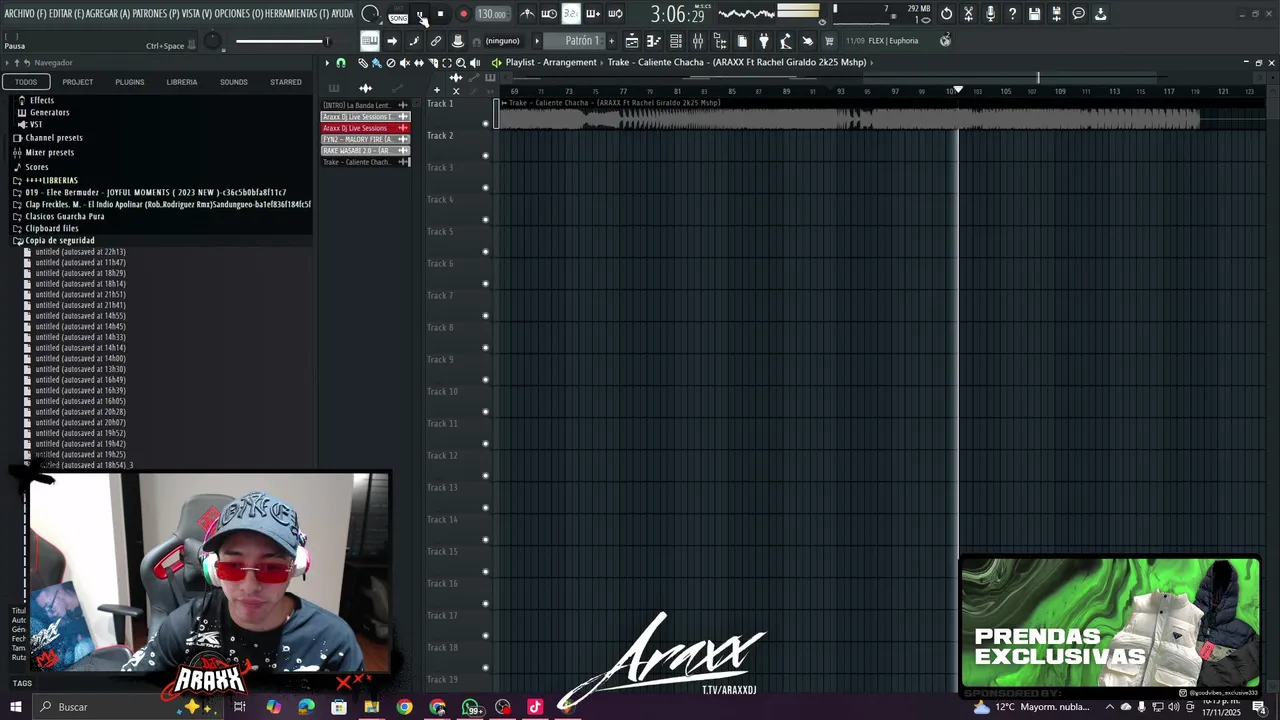Select the playlist paint brush tool
1280x720 pixels.
click(x=376, y=62)
